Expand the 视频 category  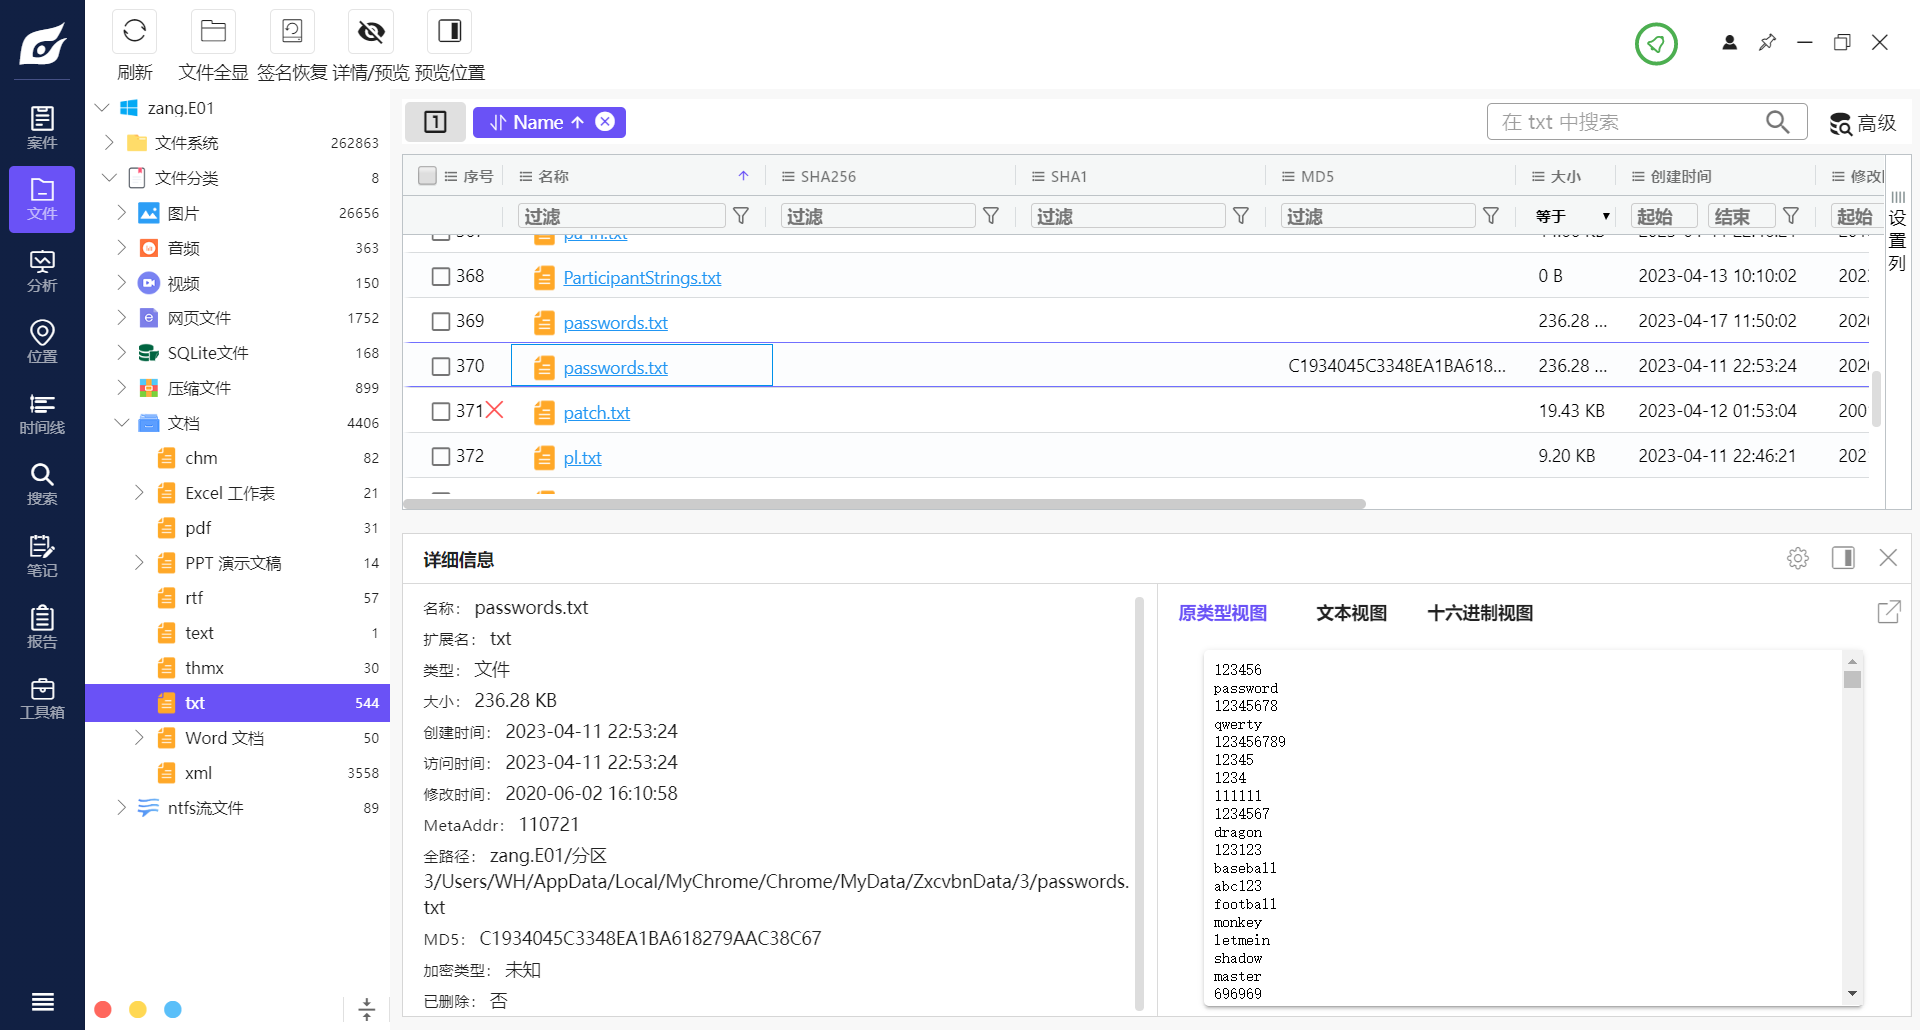point(121,282)
